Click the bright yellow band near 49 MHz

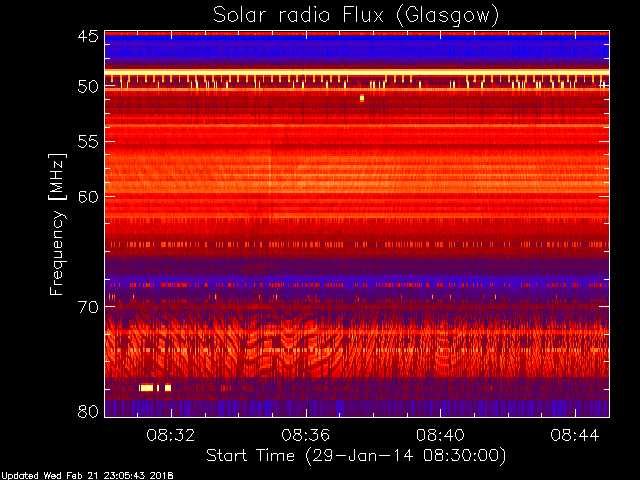357,72
